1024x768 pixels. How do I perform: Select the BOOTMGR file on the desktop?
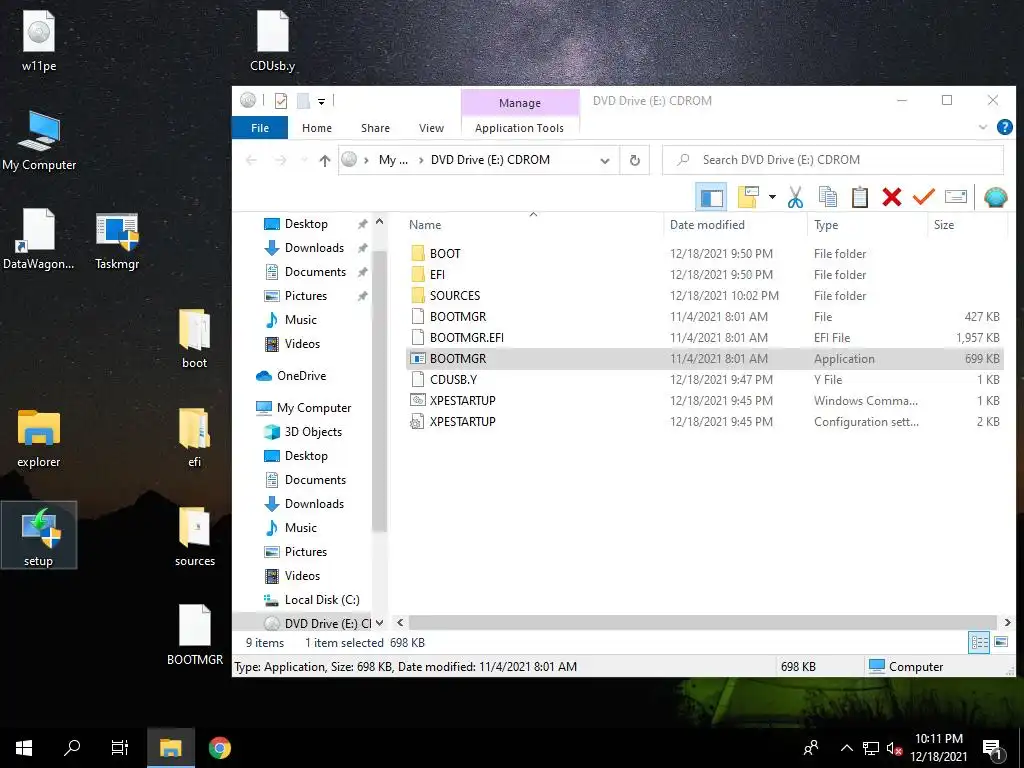195,635
